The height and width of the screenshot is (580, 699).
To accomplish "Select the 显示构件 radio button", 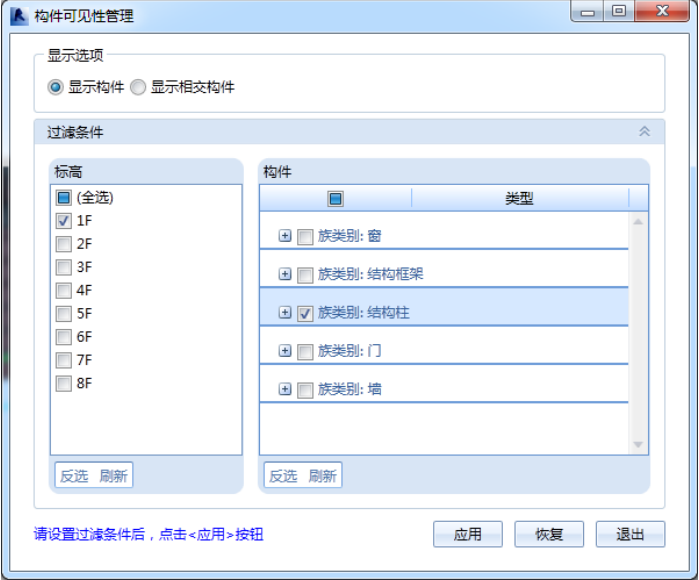I will click(55, 87).
